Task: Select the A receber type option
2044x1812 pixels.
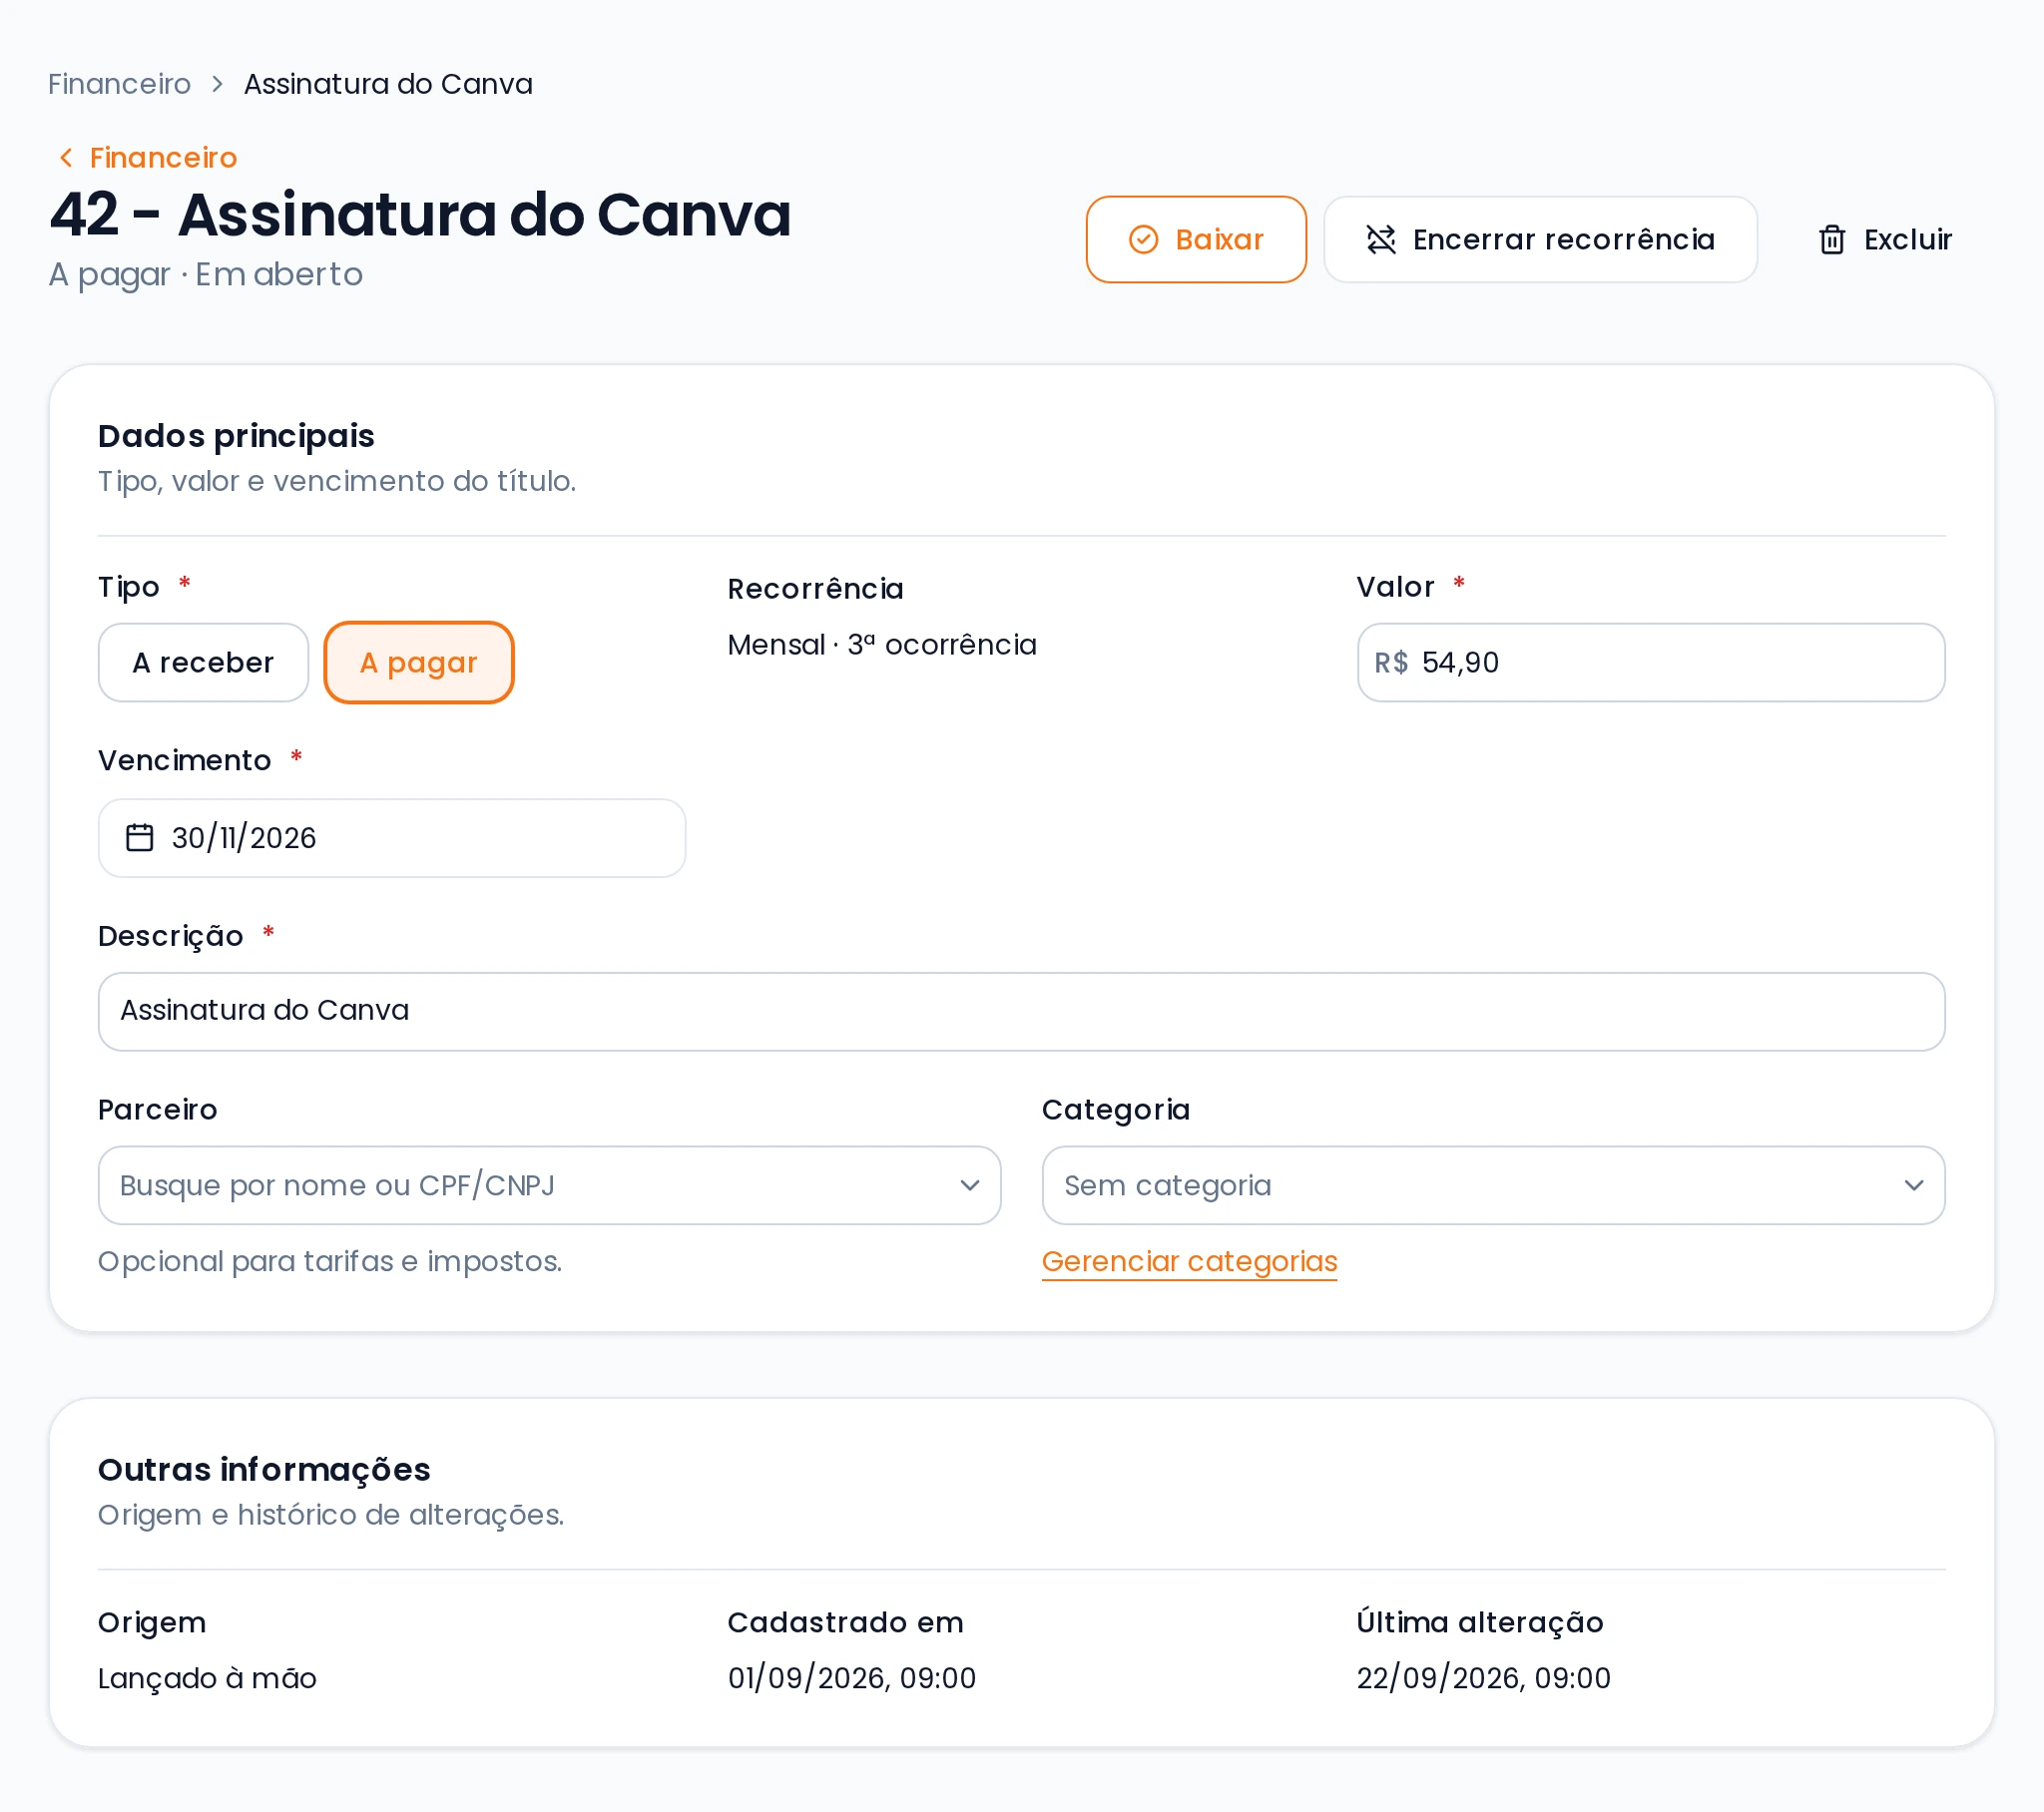Action: tap(204, 663)
